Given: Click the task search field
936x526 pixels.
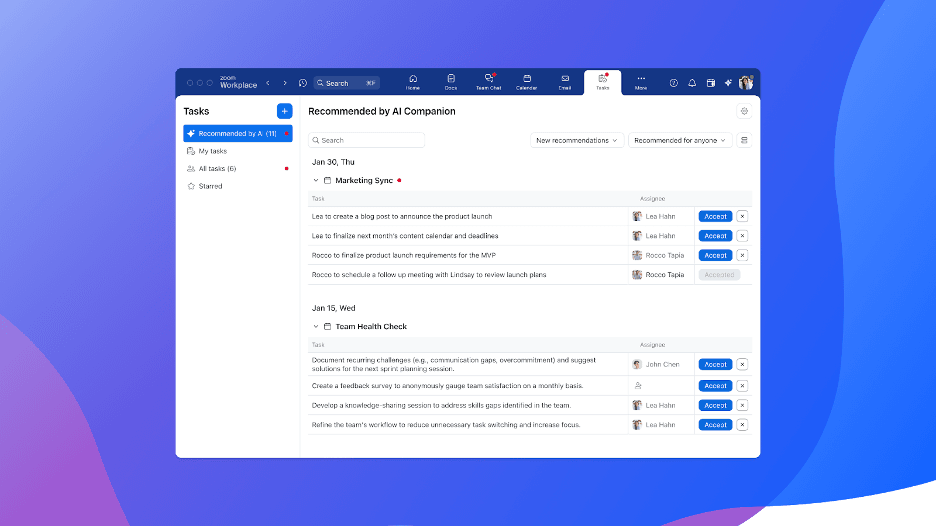Looking at the screenshot, I should coord(367,140).
